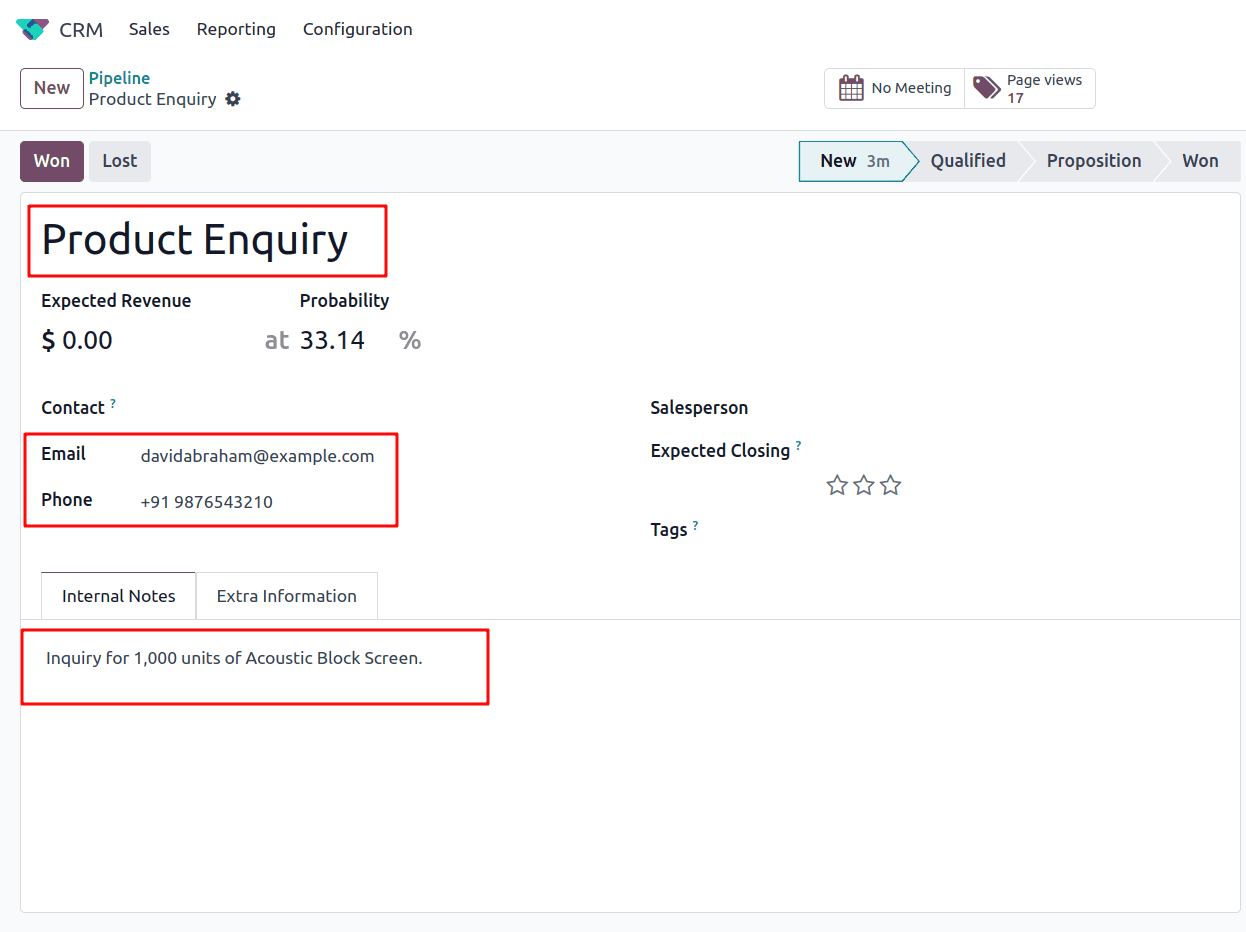Open the calendar icon on No Meeting button

[x=851, y=88]
